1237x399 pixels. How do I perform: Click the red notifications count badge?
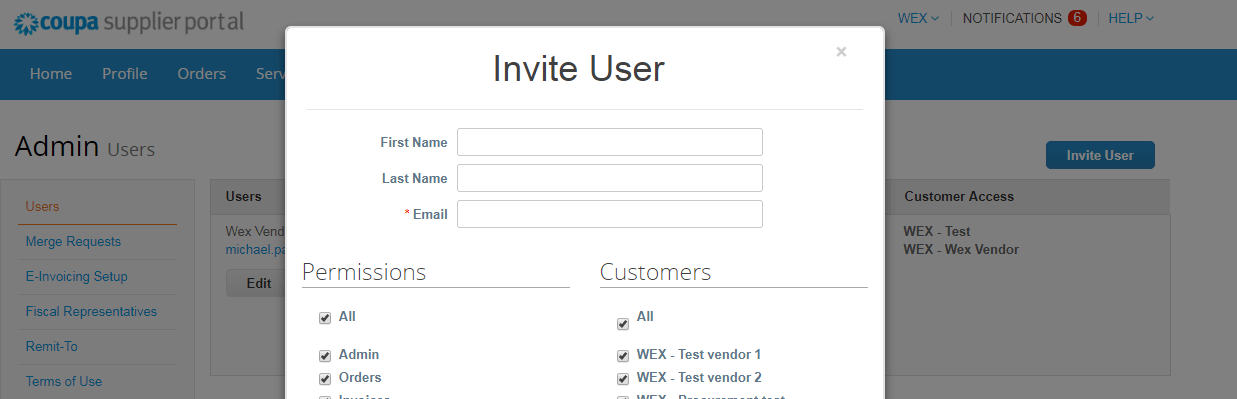(1077, 18)
